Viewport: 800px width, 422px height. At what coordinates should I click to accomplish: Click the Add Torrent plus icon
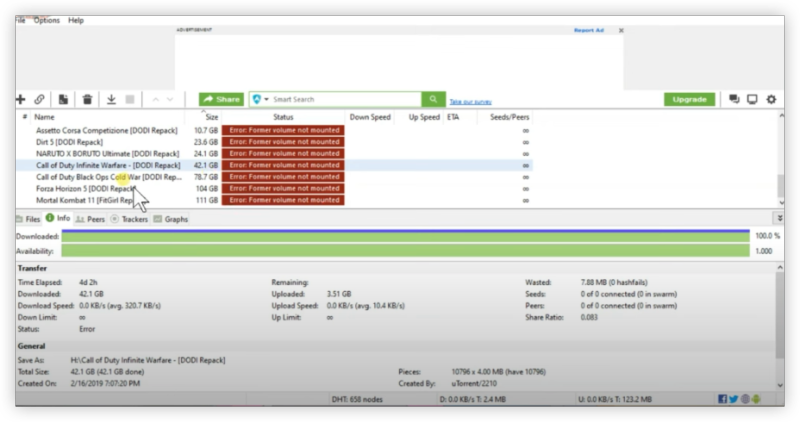(x=20, y=99)
